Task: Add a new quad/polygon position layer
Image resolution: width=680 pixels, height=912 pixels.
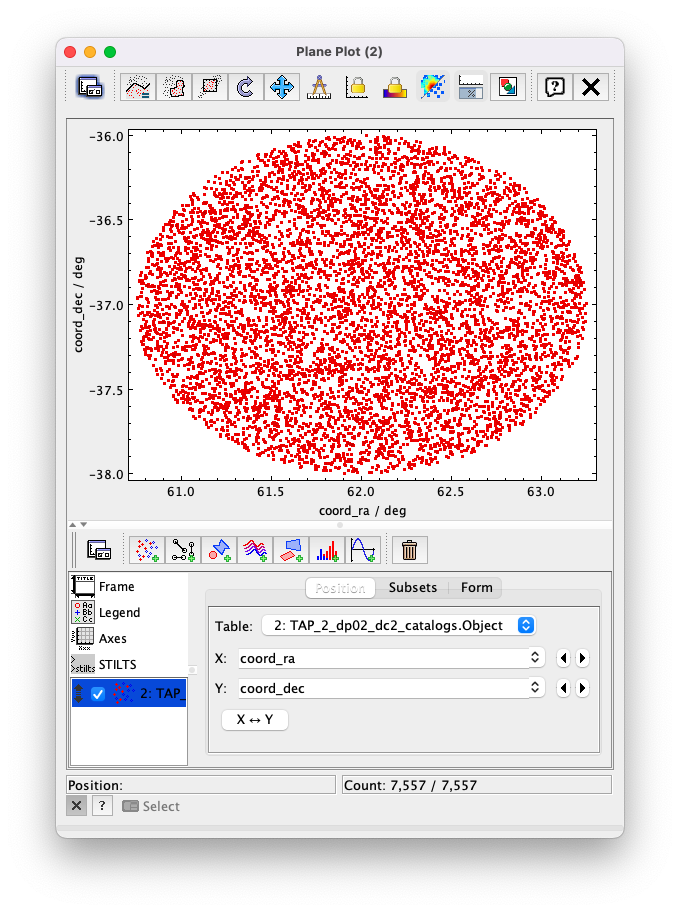Action: pos(219,550)
